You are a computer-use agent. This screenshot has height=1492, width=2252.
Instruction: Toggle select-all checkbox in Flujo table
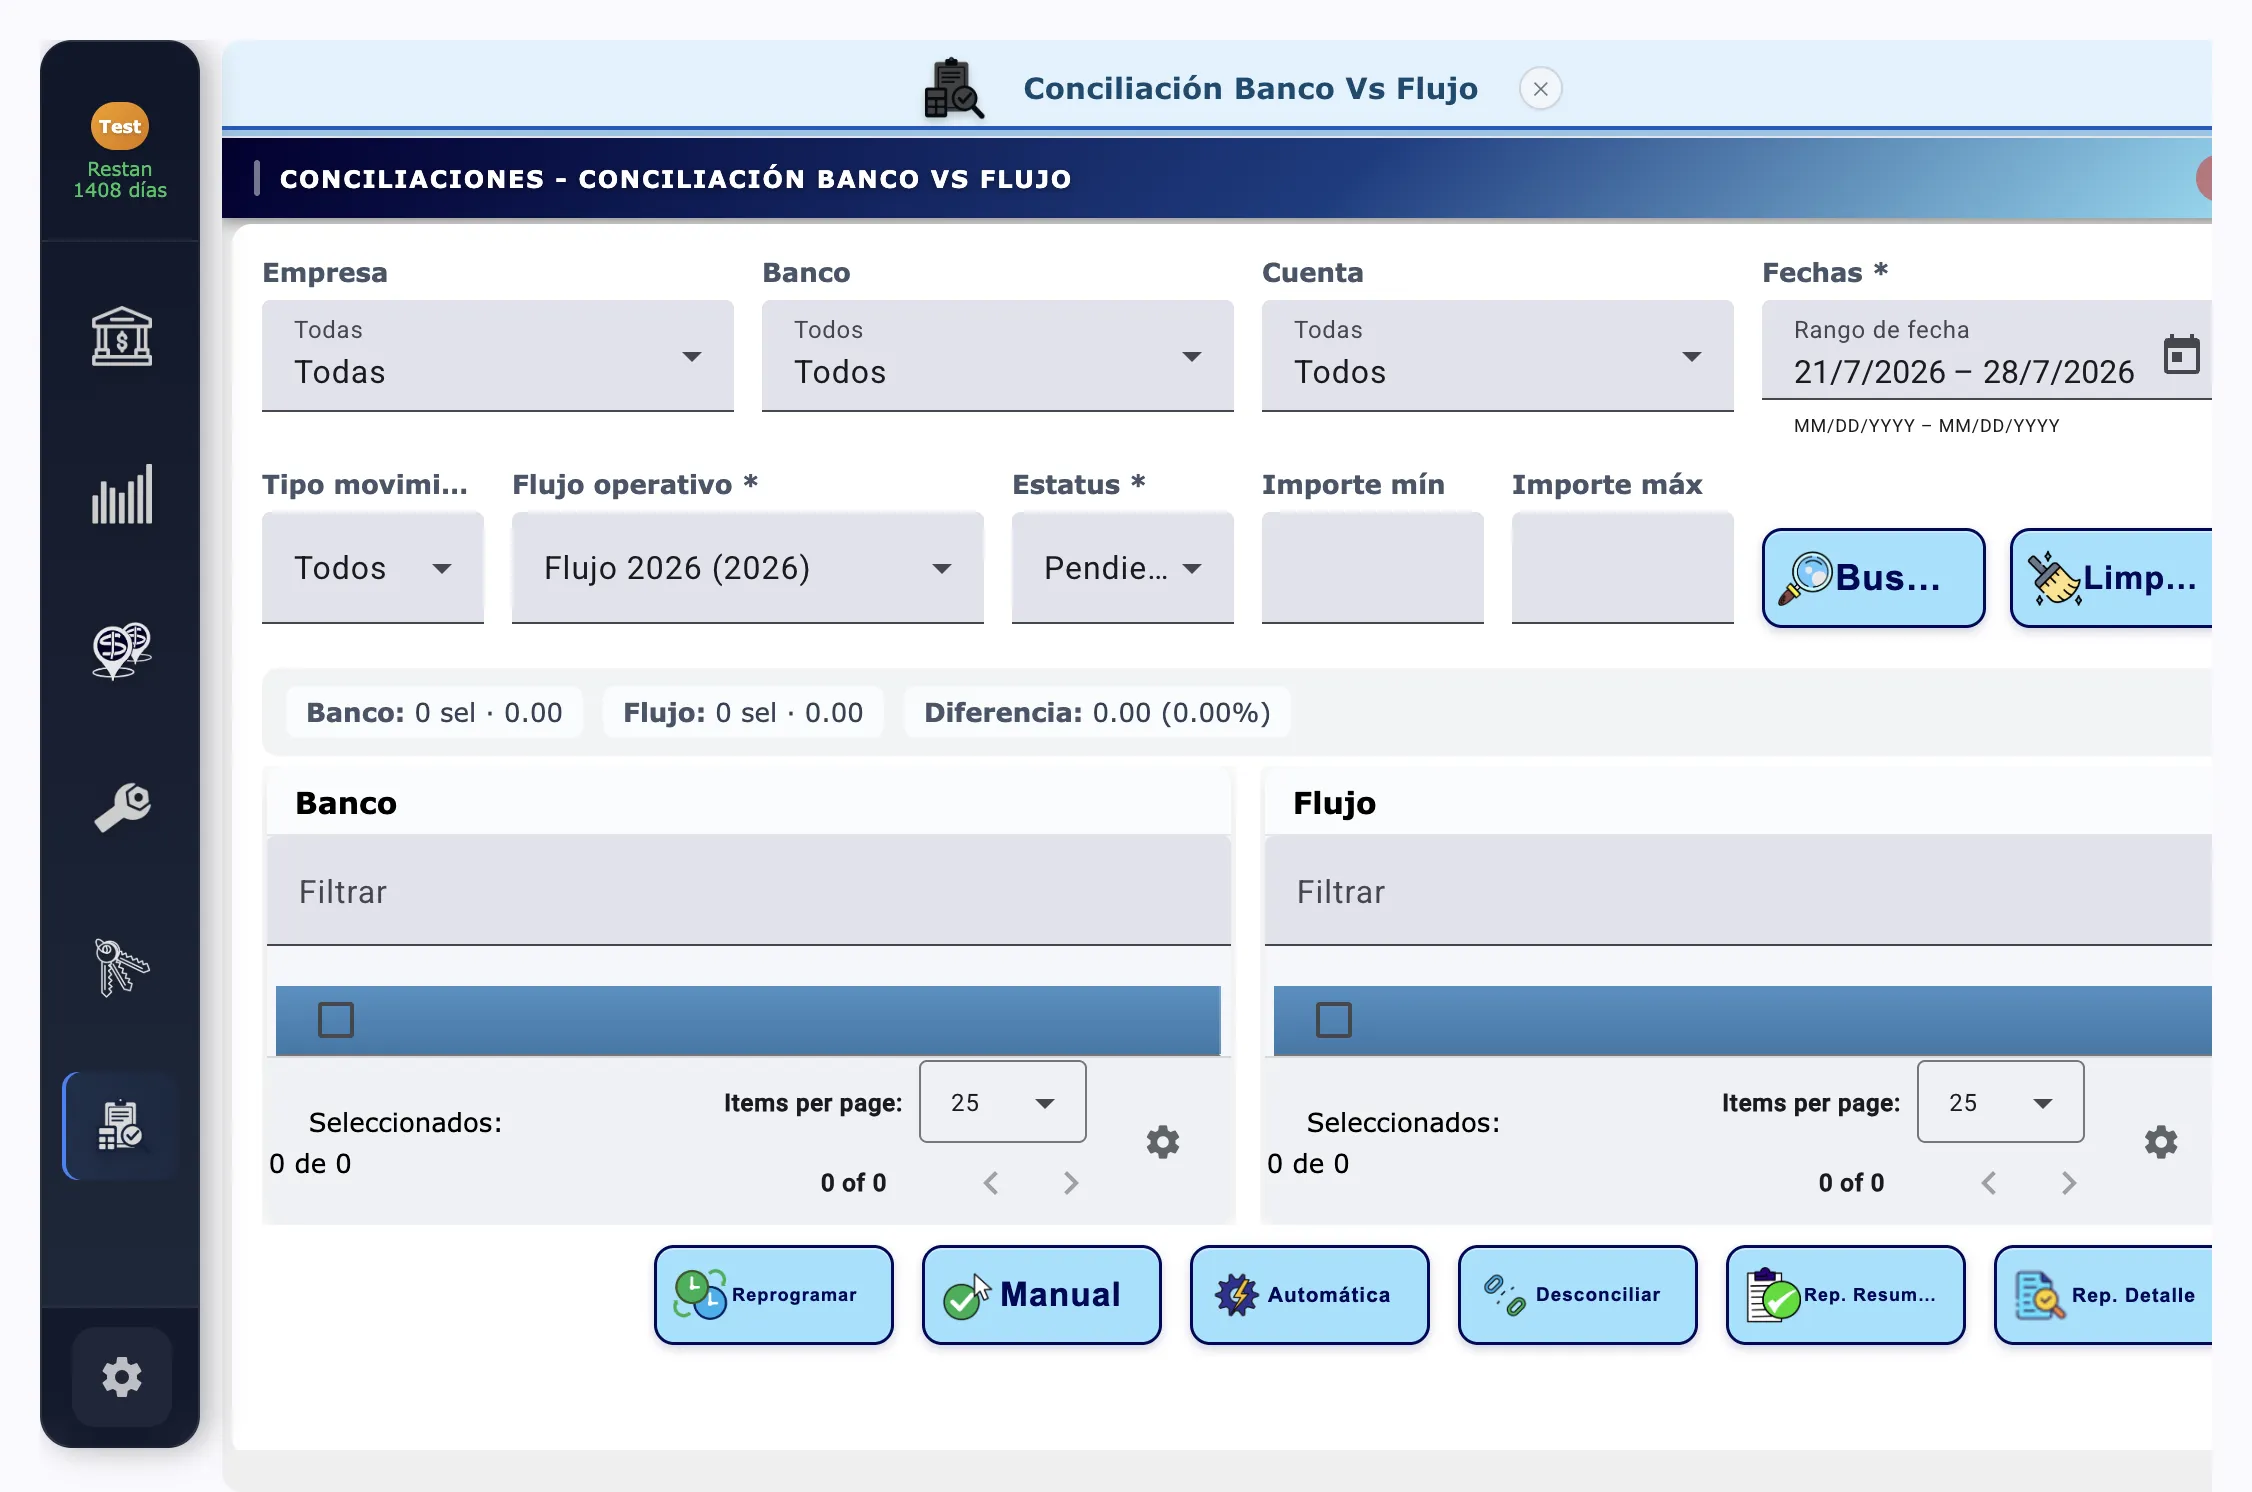point(1334,1020)
